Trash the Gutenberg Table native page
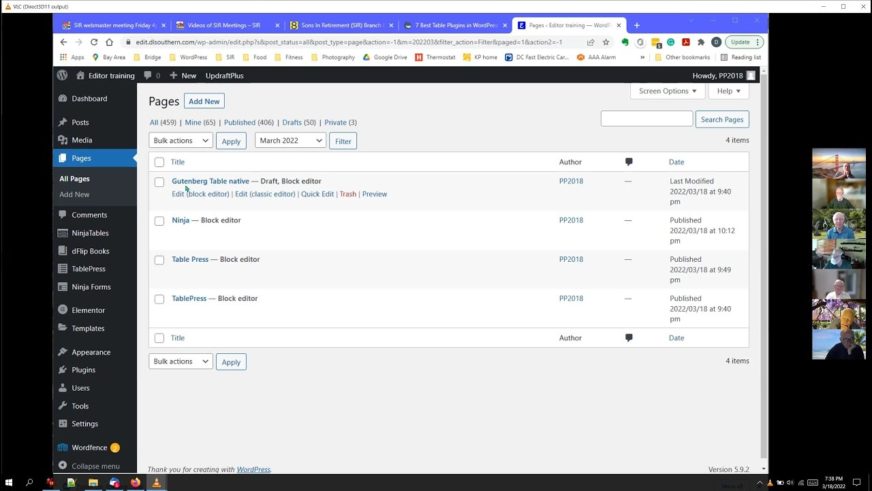 coord(348,194)
